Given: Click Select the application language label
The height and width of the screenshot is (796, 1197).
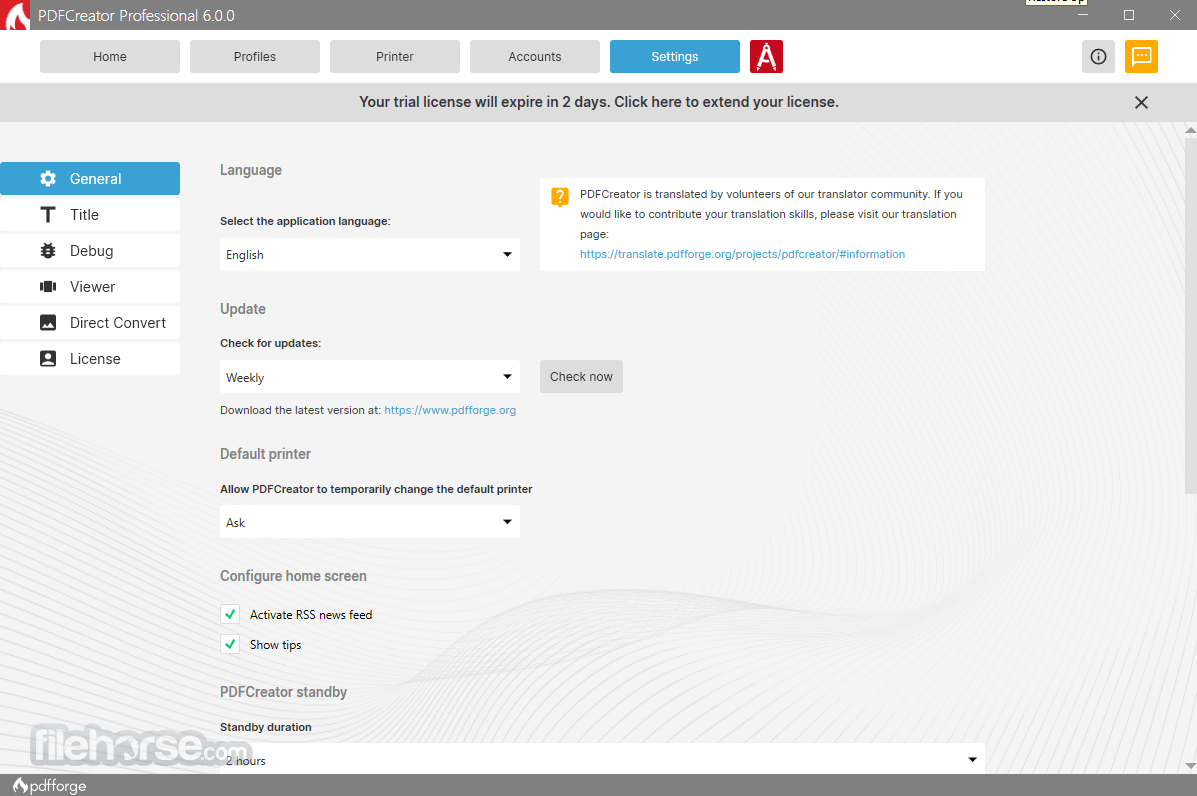Looking at the screenshot, I should 305,221.
